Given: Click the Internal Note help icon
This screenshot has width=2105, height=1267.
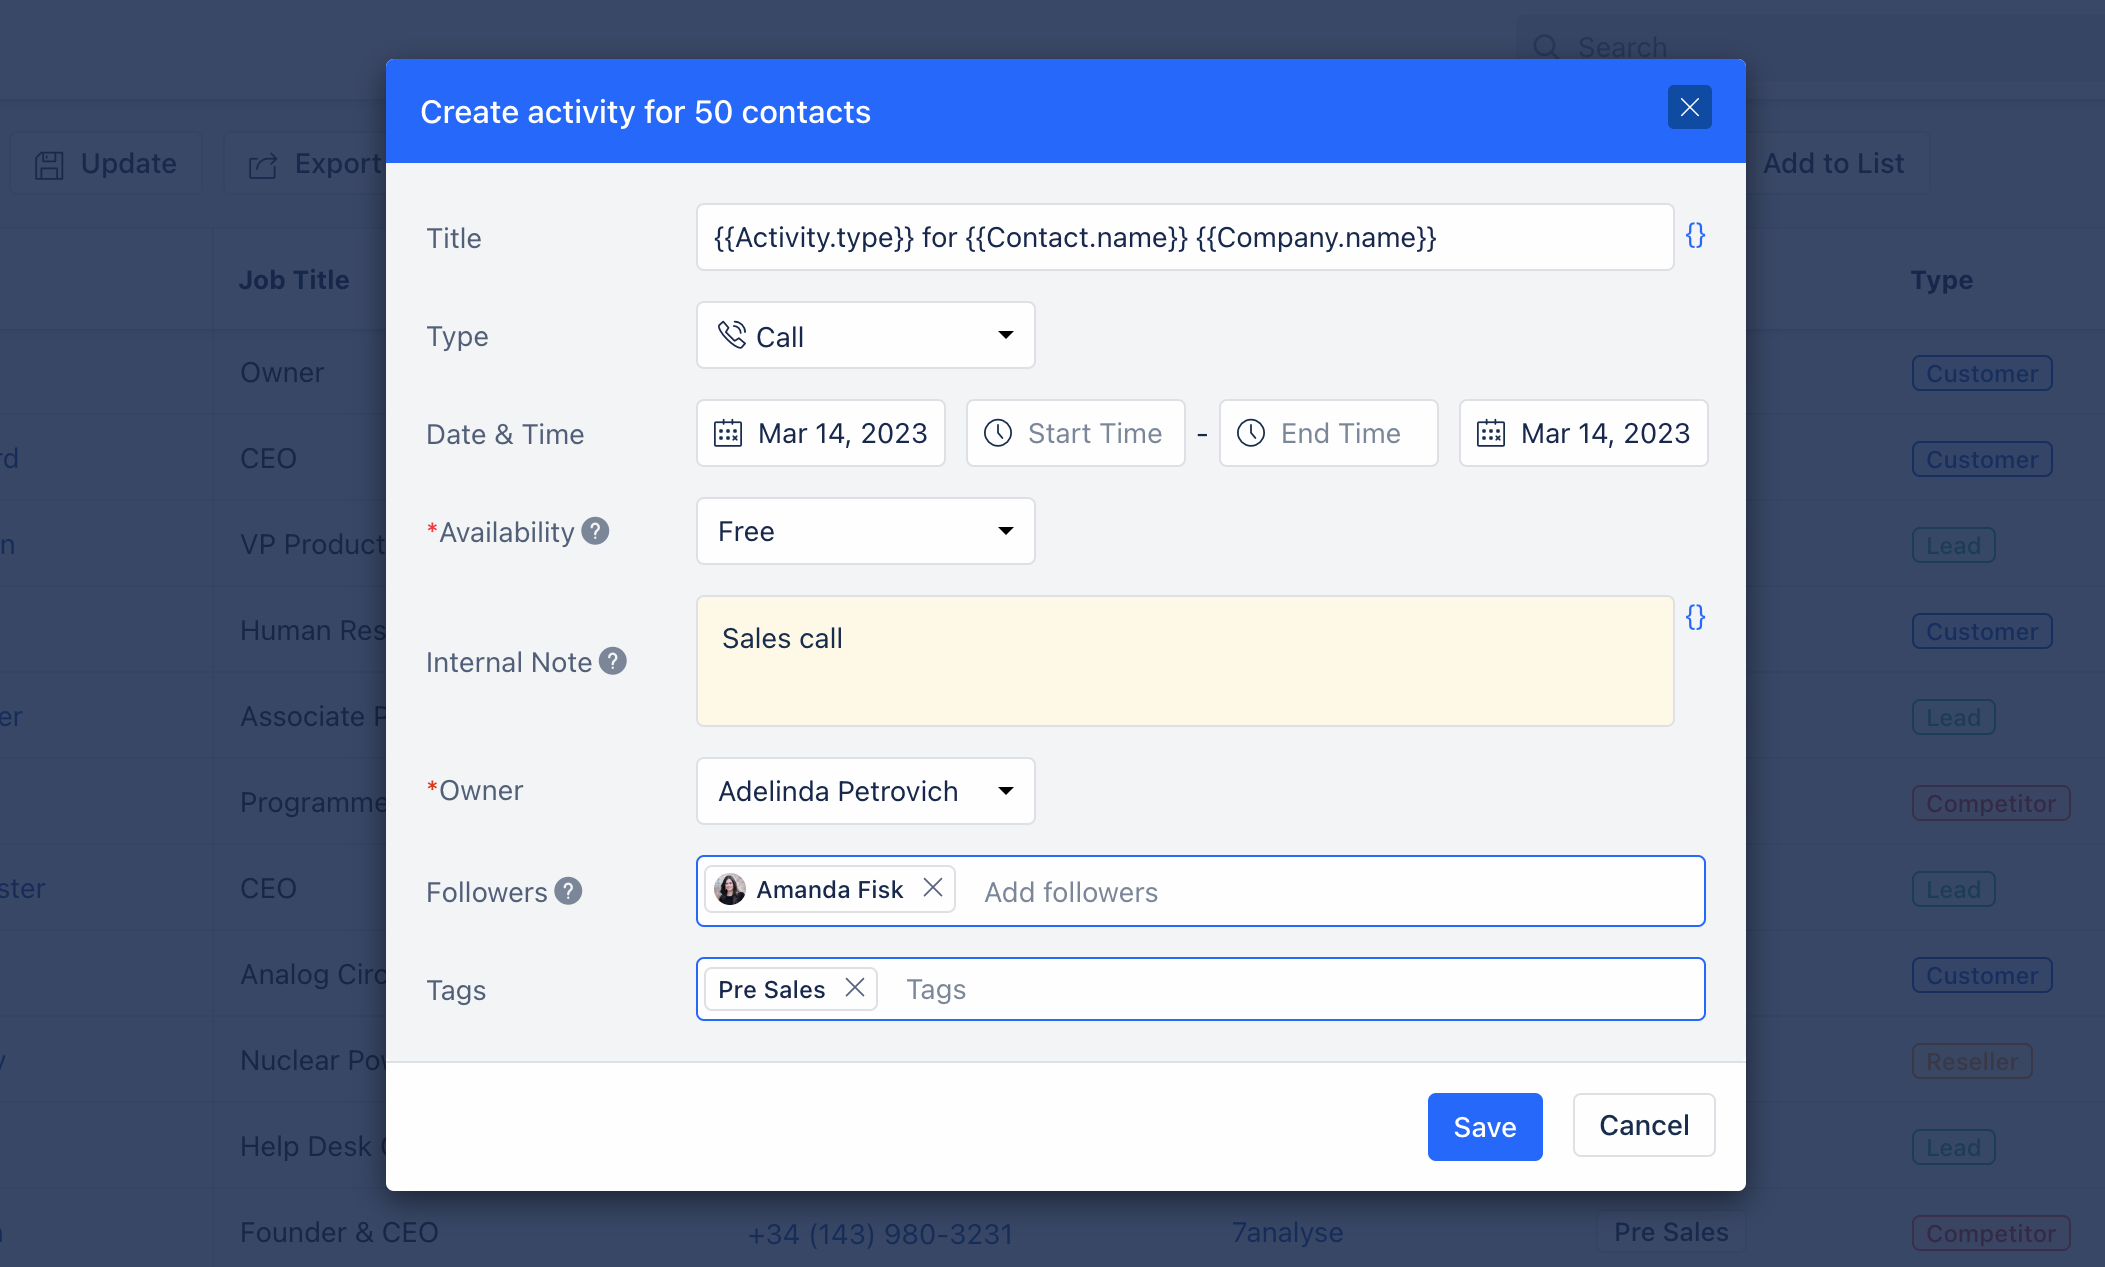Looking at the screenshot, I should (613, 661).
